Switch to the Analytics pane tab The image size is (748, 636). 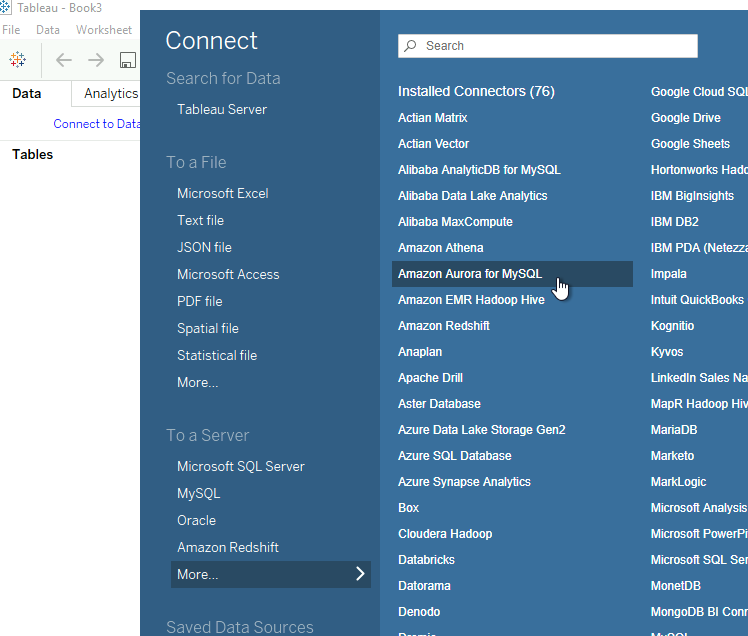click(111, 94)
